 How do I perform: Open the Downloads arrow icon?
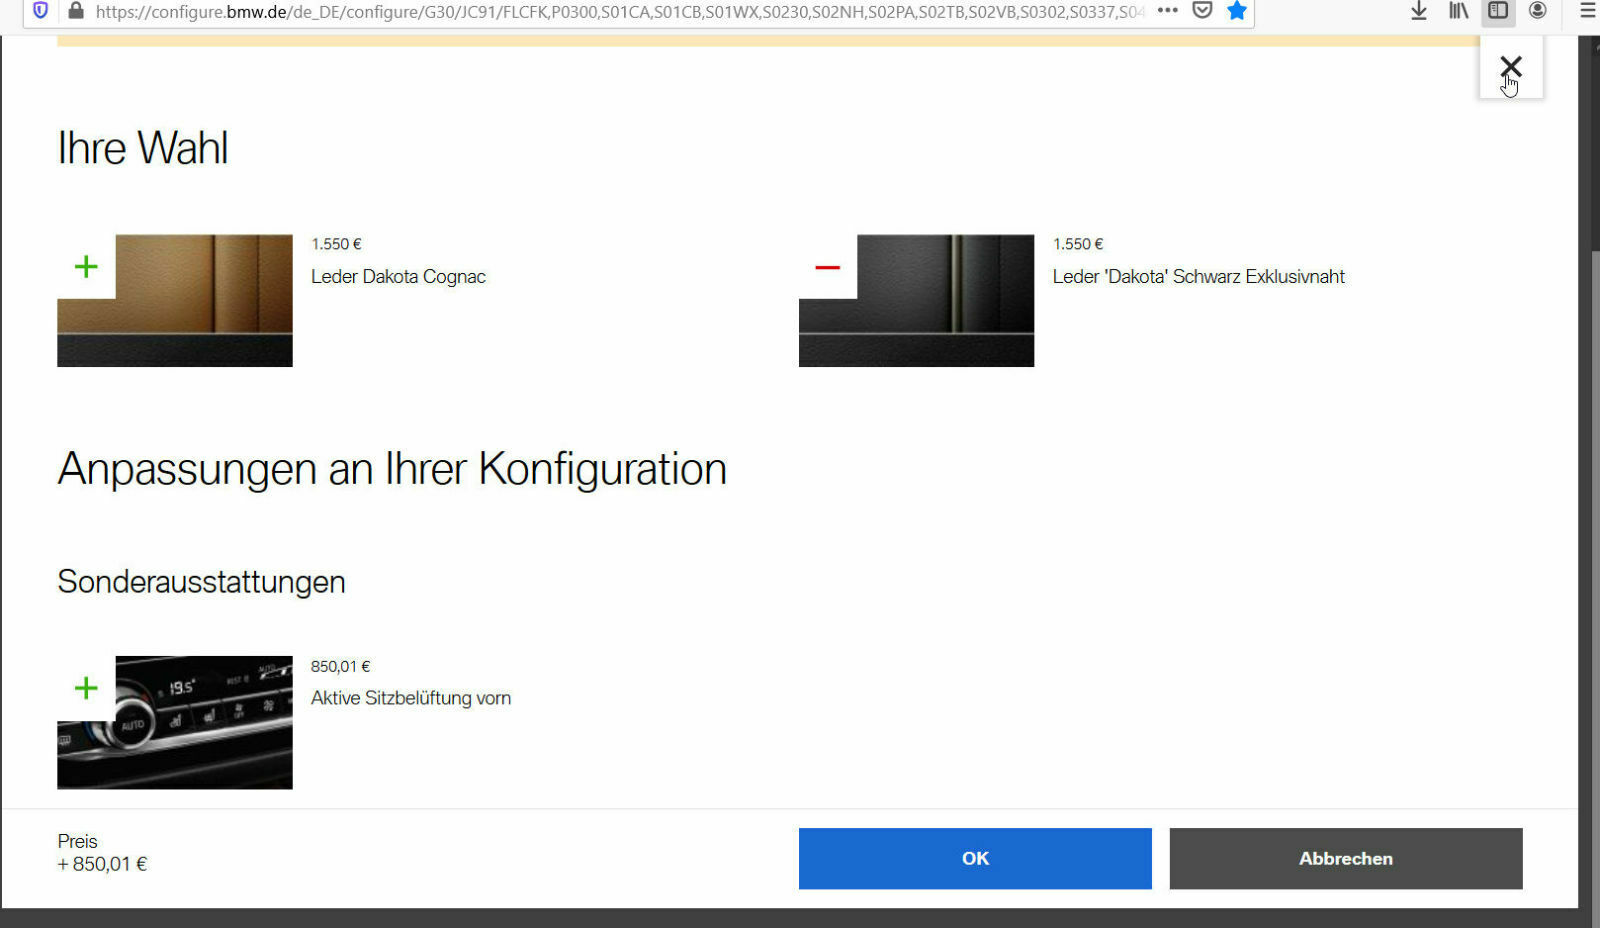point(1418,11)
